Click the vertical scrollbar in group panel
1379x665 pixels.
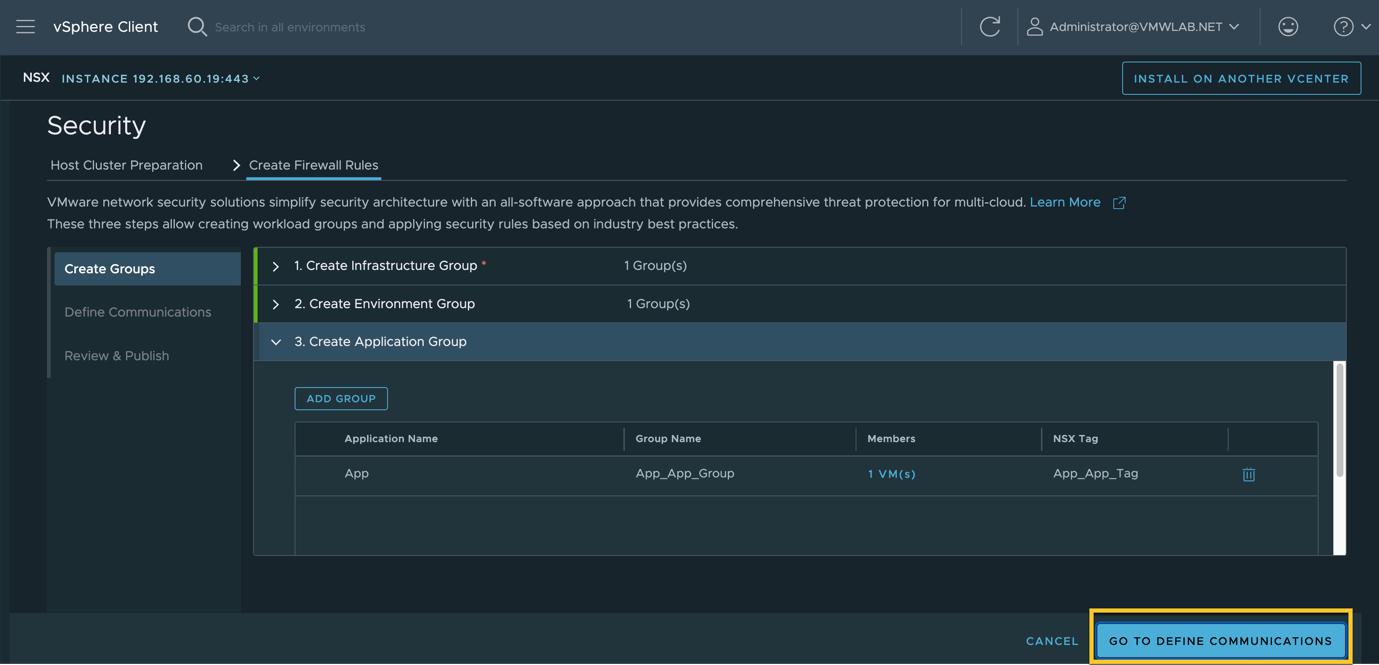pyautogui.click(x=1340, y=420)
